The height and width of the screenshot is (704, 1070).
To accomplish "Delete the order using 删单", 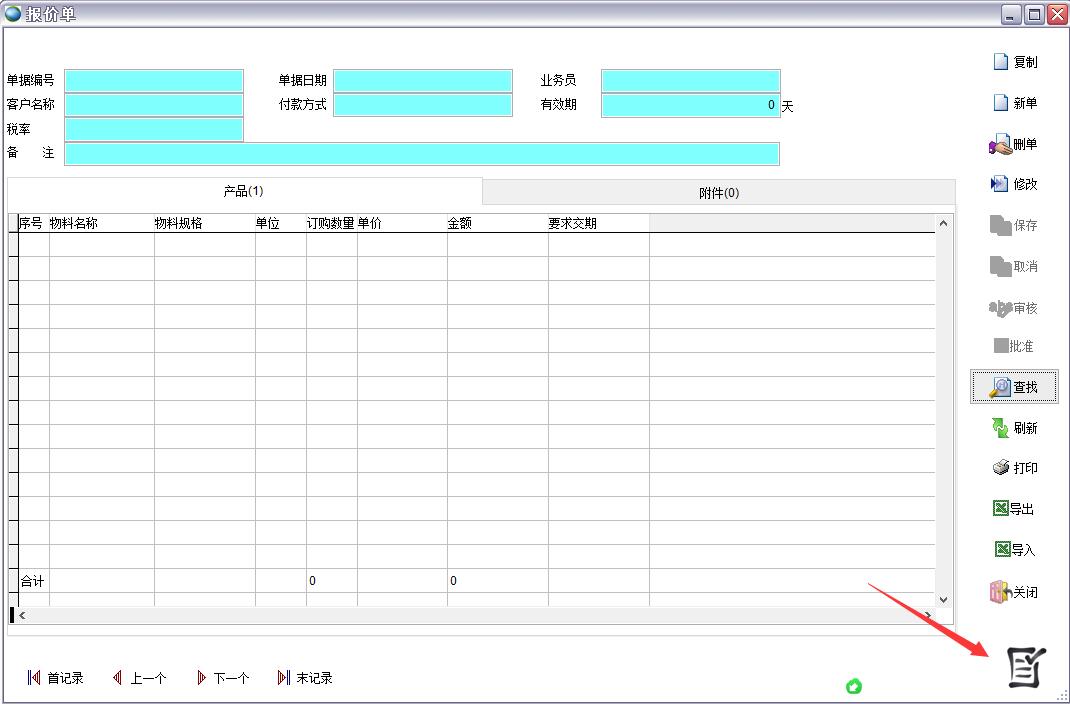I will pos(1014,145).
